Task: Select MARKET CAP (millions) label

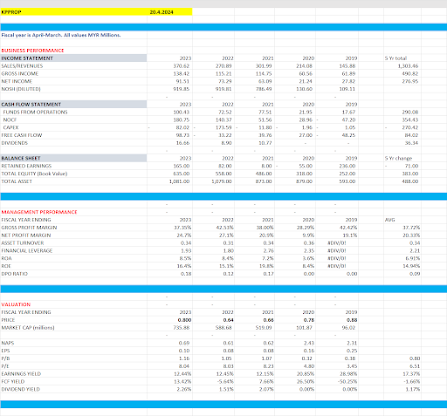Action: (x=28, y=327)
